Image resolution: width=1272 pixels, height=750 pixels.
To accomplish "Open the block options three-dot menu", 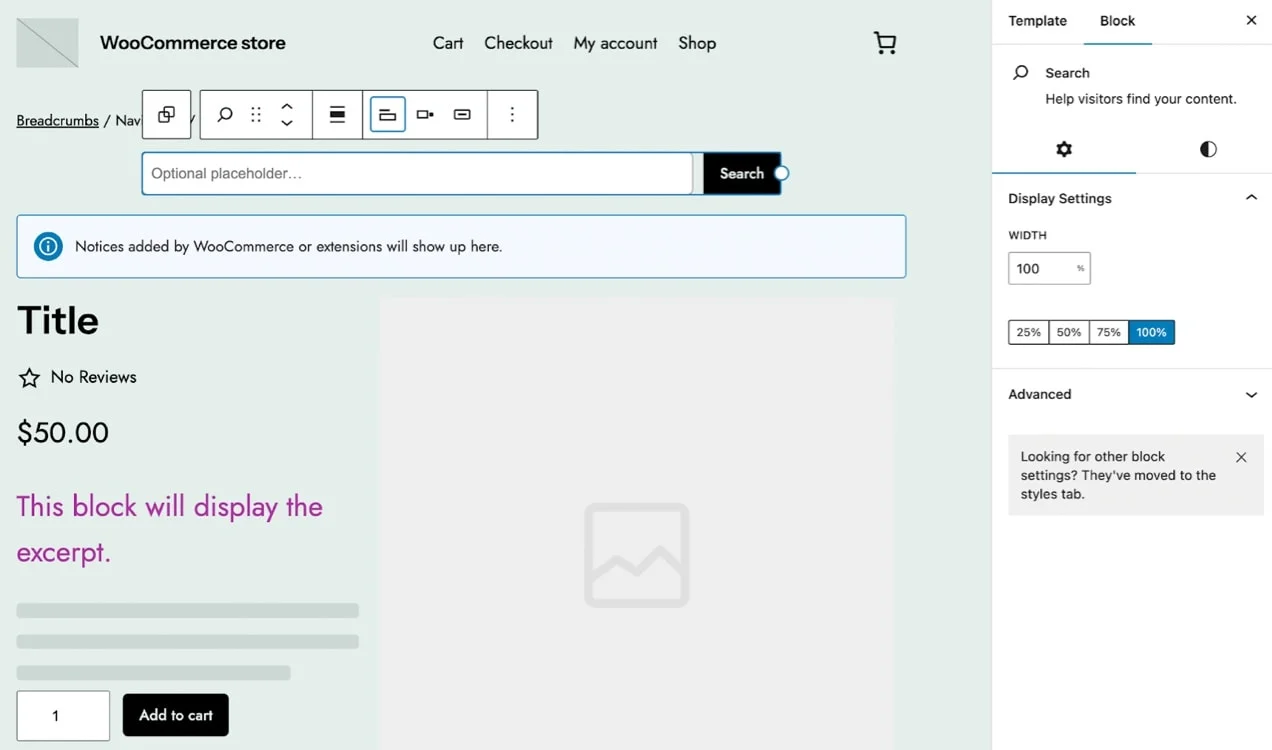I will (x=512, y=114).
